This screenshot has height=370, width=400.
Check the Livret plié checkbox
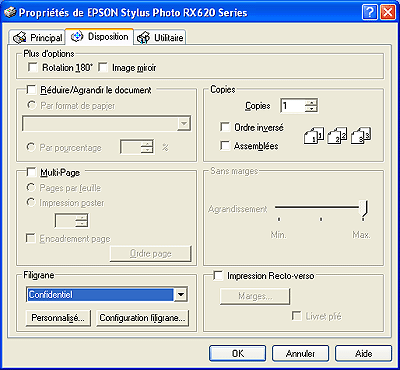pos(296,316)
